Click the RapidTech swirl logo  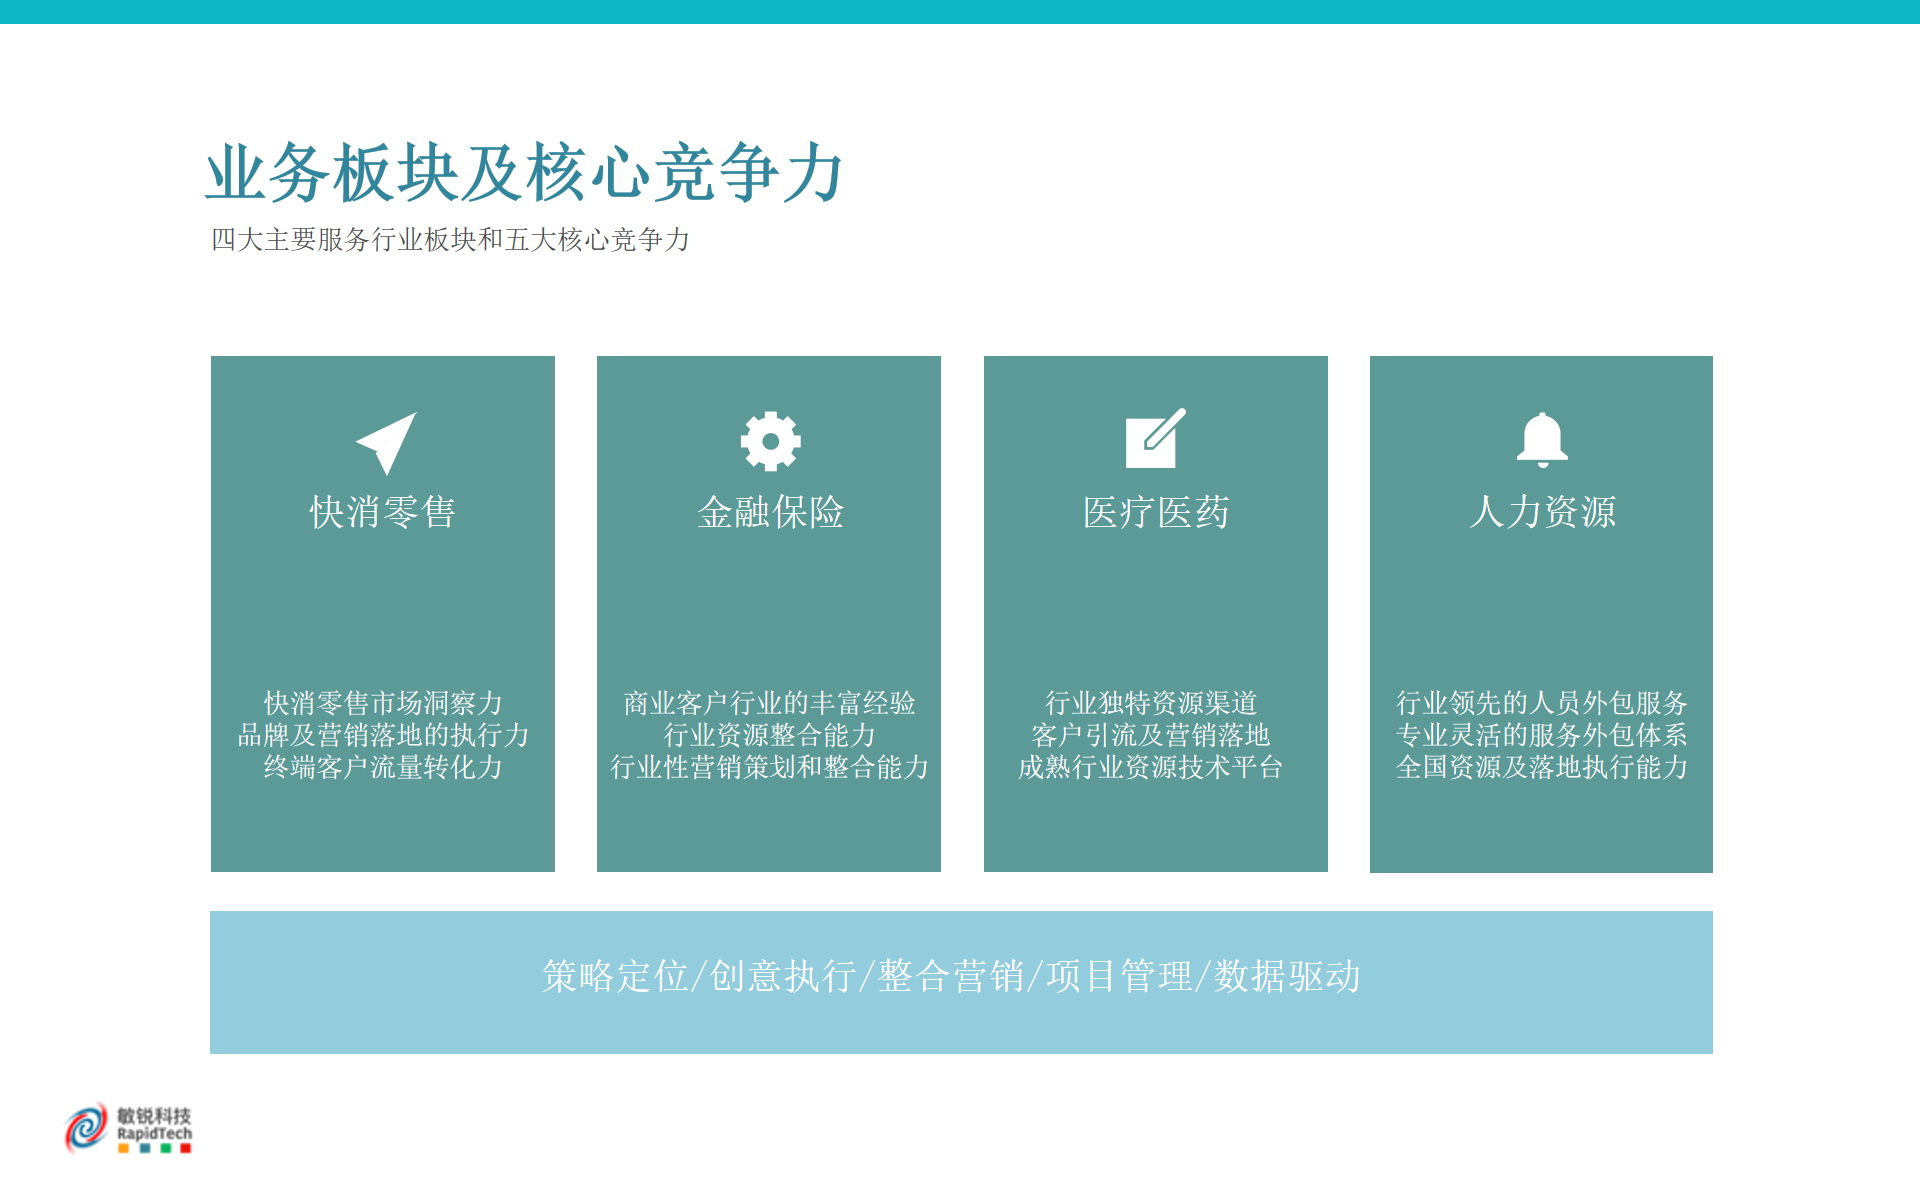point(87,1127)
